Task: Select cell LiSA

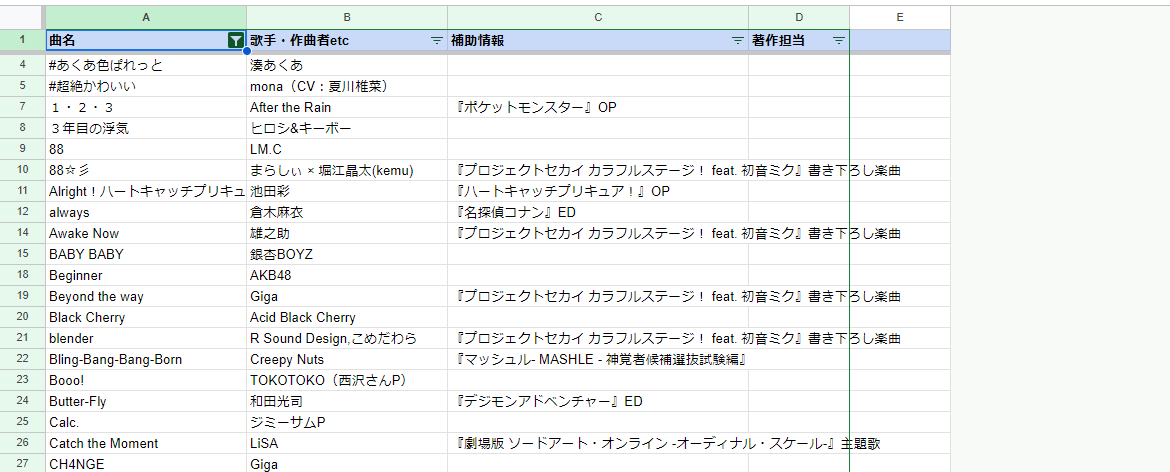Action: (x=347, y=443)
